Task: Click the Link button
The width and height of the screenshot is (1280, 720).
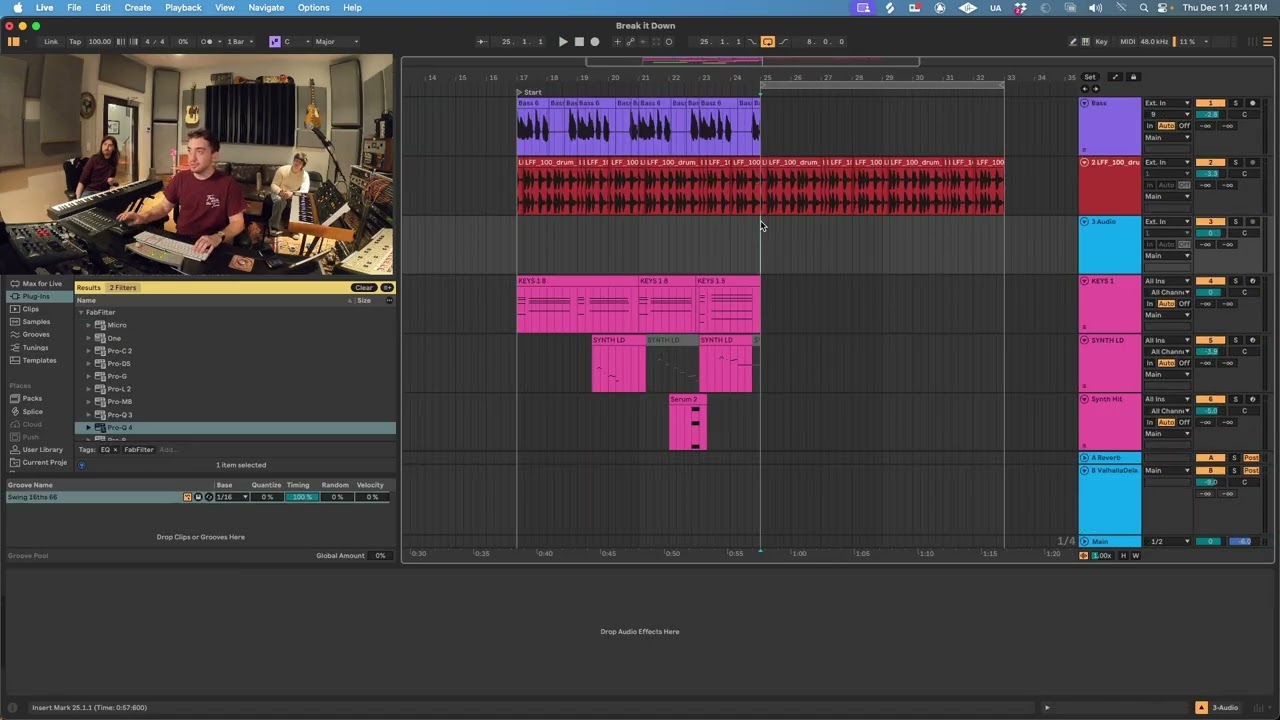Action: click(51, 42)
